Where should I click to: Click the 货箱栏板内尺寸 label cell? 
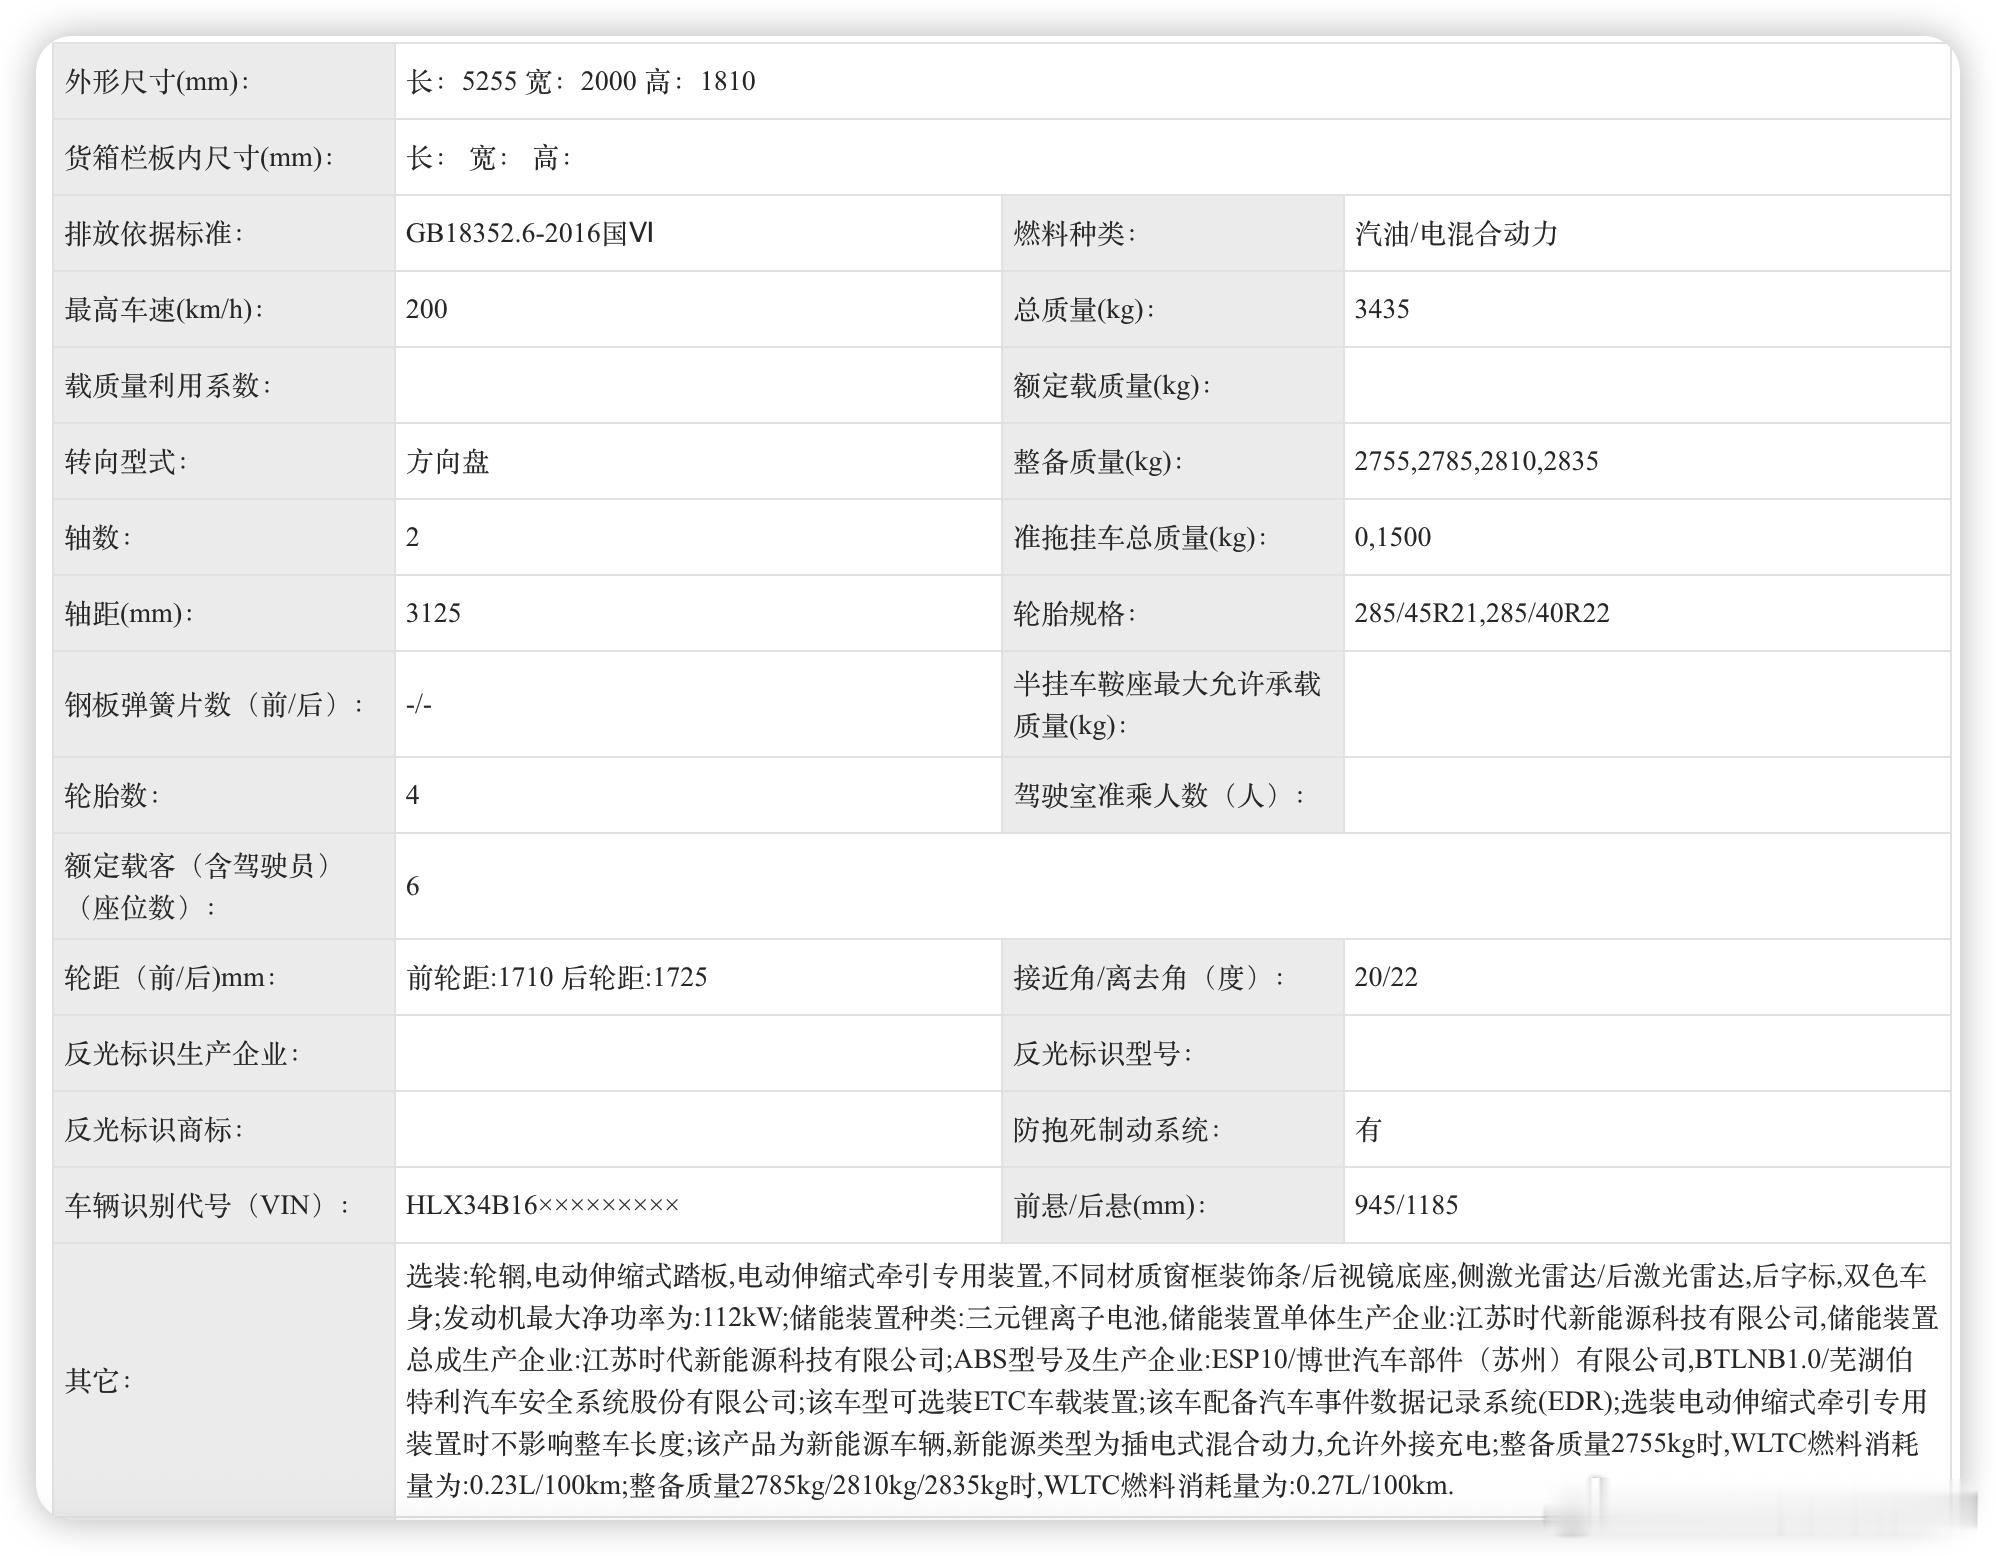tap(199, 158)
